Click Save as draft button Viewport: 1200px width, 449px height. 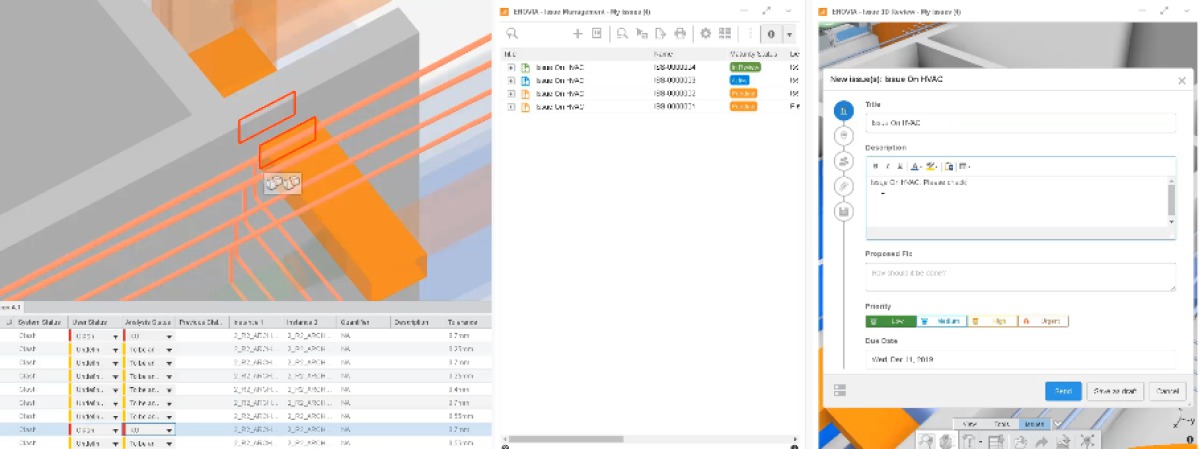tap(1114, 391)
